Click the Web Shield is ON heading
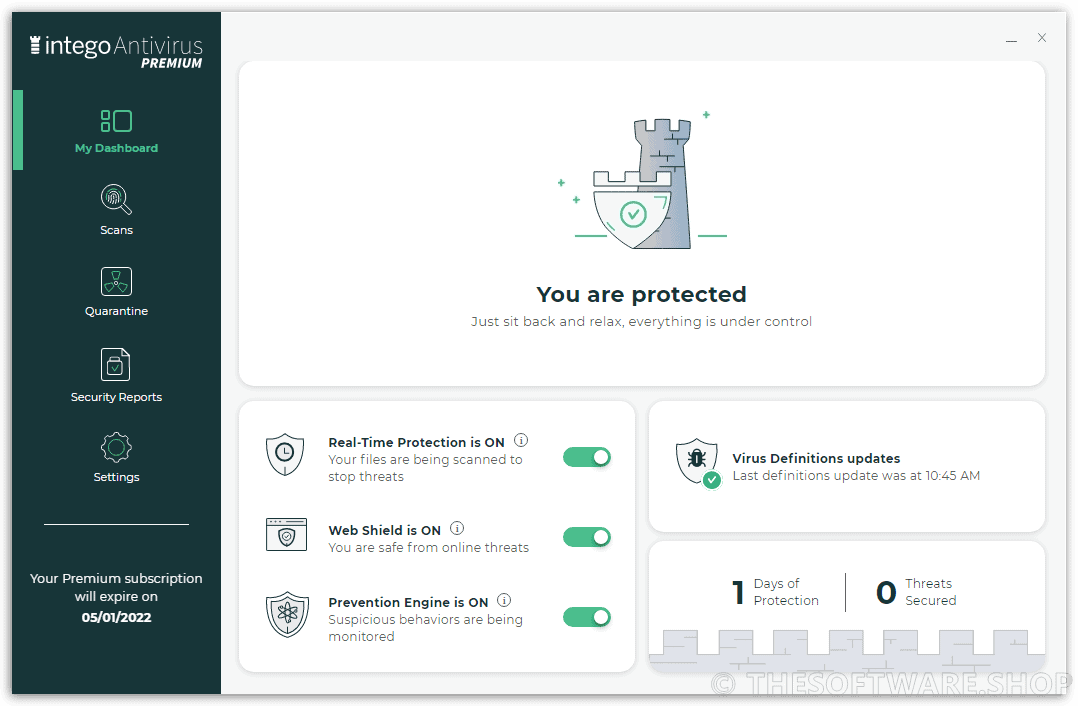The height and width of the screenshot is (706, 1078). point(384,531)
